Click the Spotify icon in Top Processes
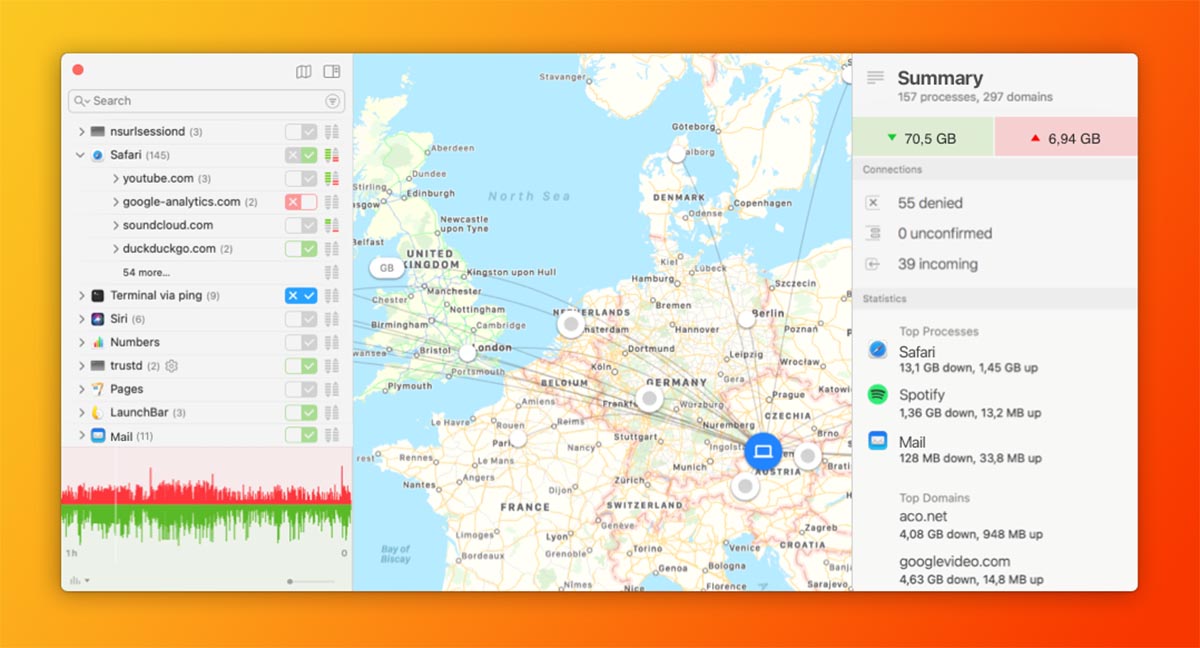The width and height of the screenshot is (1200, 648). pos(878,395)
